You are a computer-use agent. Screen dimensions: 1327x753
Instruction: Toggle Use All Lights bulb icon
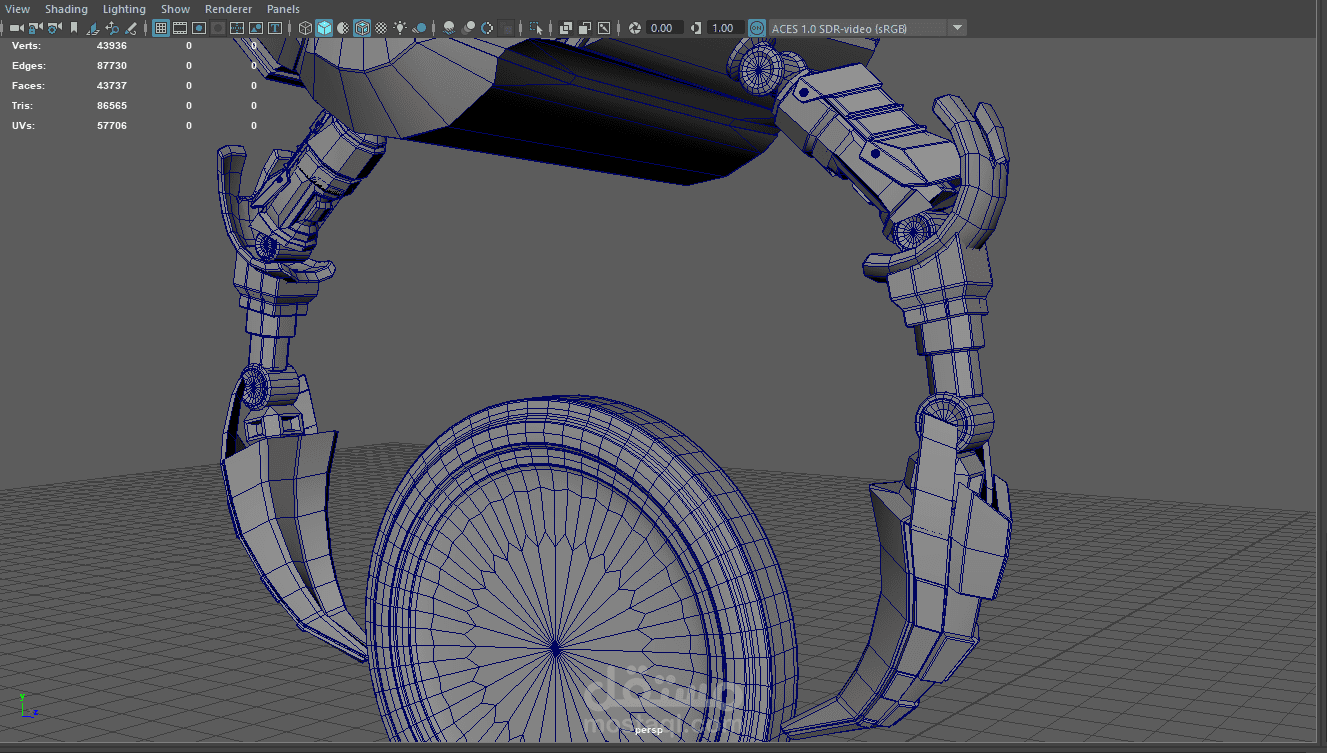(x=400, y=28)
